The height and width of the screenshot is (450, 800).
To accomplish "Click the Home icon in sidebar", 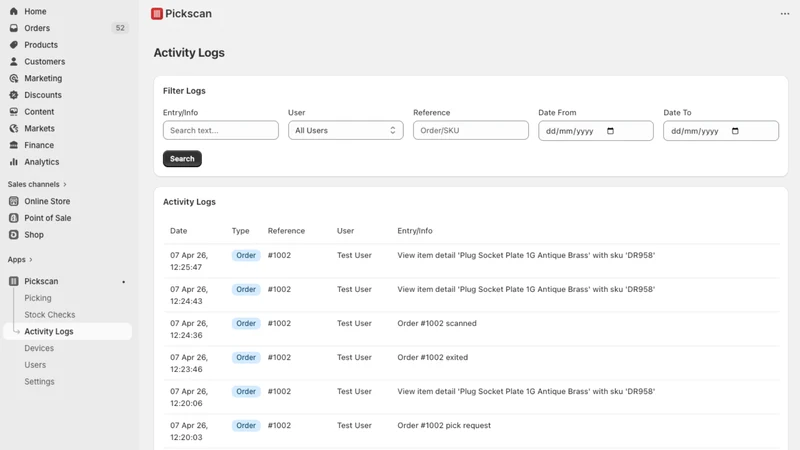I will pyautogui.click(x=14, y=11).
